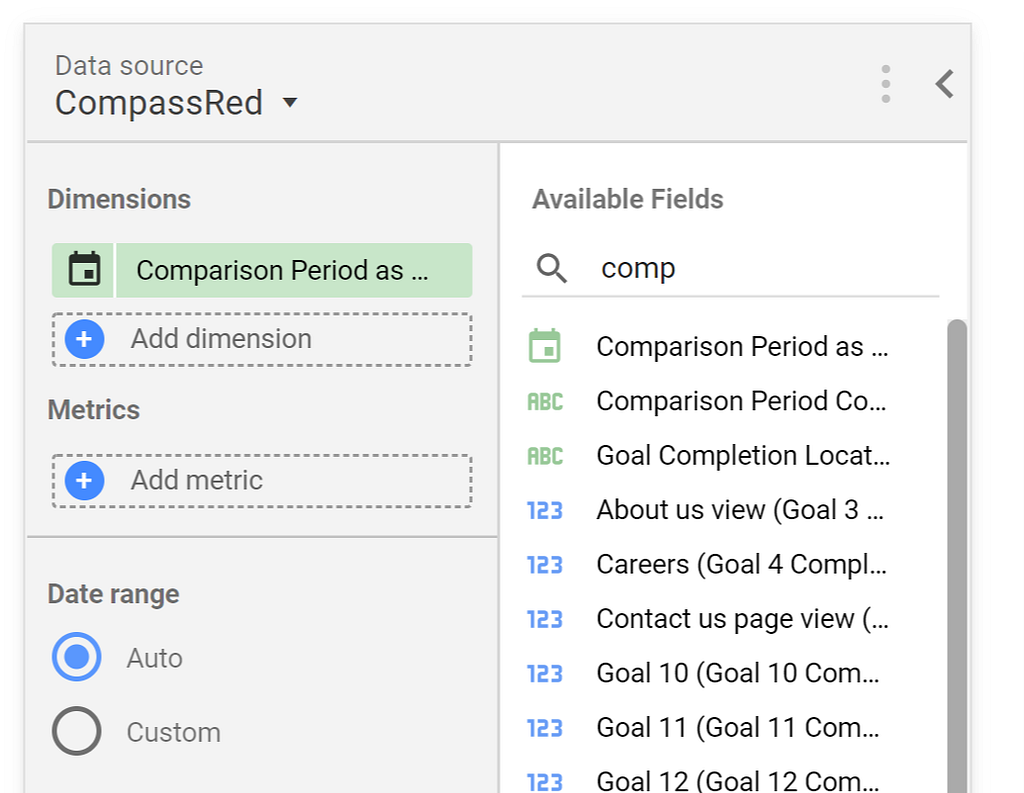Collapse the panel with the left chevron

coord(944,84)
